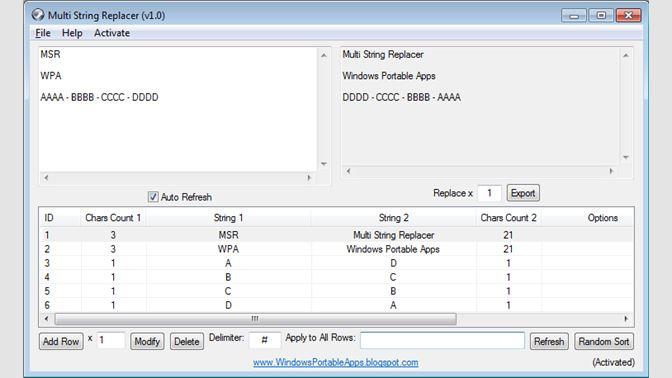Click the output text box scroll down arrow
Viewport: 672px width, 378px height.
[626, 157]
